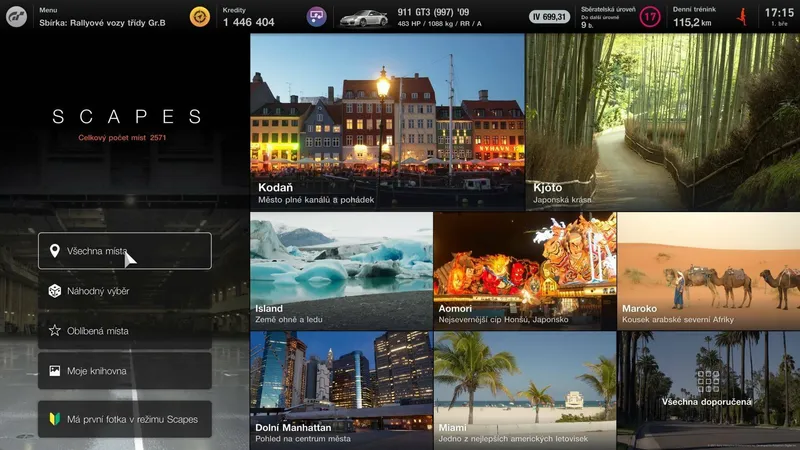Click the grid icon above Všechna doporučená
800x450 pixels.
pos(708,381)
